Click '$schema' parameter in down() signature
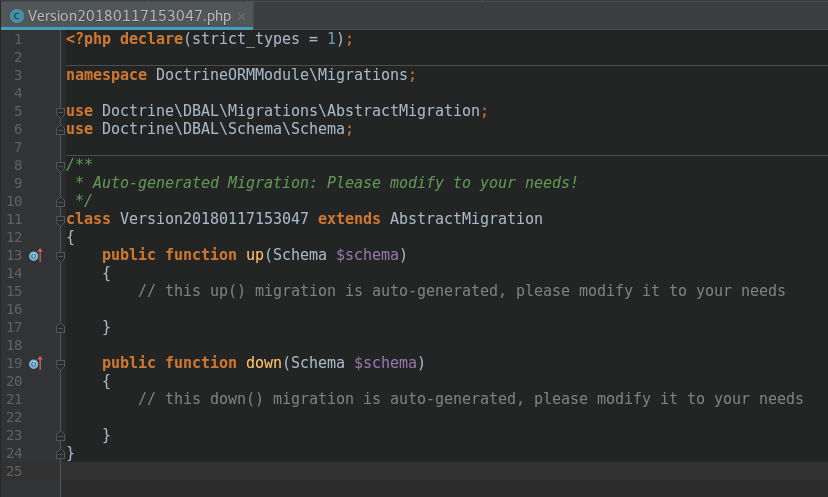The width and height of the screenshot is (828, 497). (x=385, y=363)
